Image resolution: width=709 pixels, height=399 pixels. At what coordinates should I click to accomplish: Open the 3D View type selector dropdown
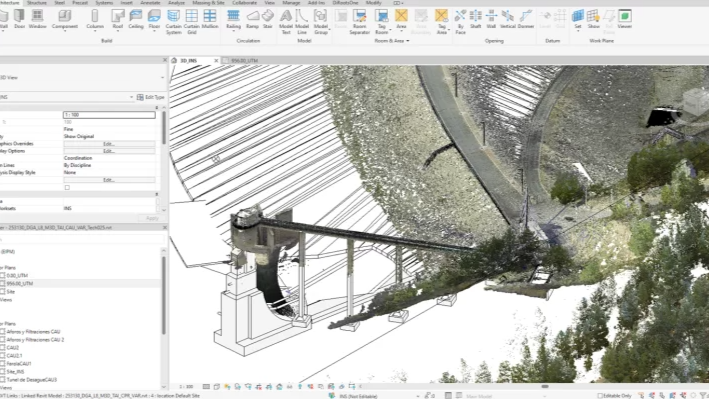[162, 78]
